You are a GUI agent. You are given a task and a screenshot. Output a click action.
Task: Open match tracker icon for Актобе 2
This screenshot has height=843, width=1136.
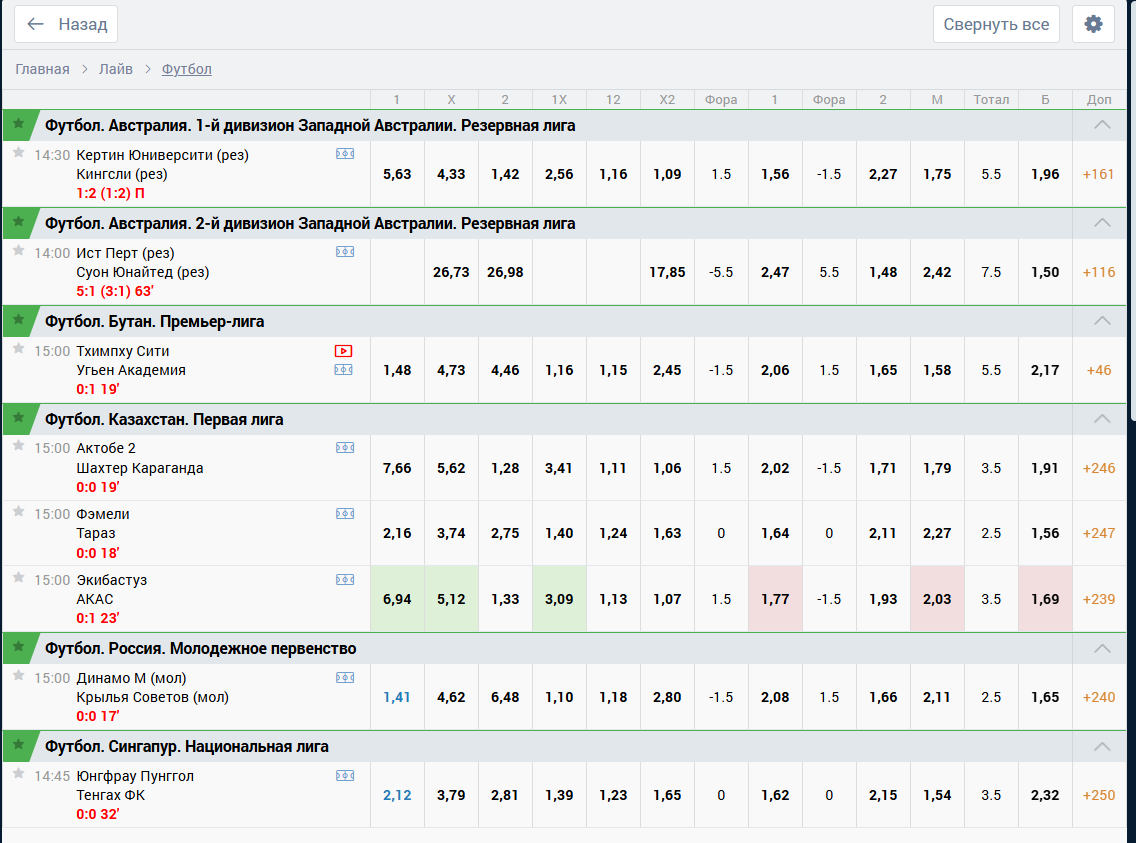point(345,448)
